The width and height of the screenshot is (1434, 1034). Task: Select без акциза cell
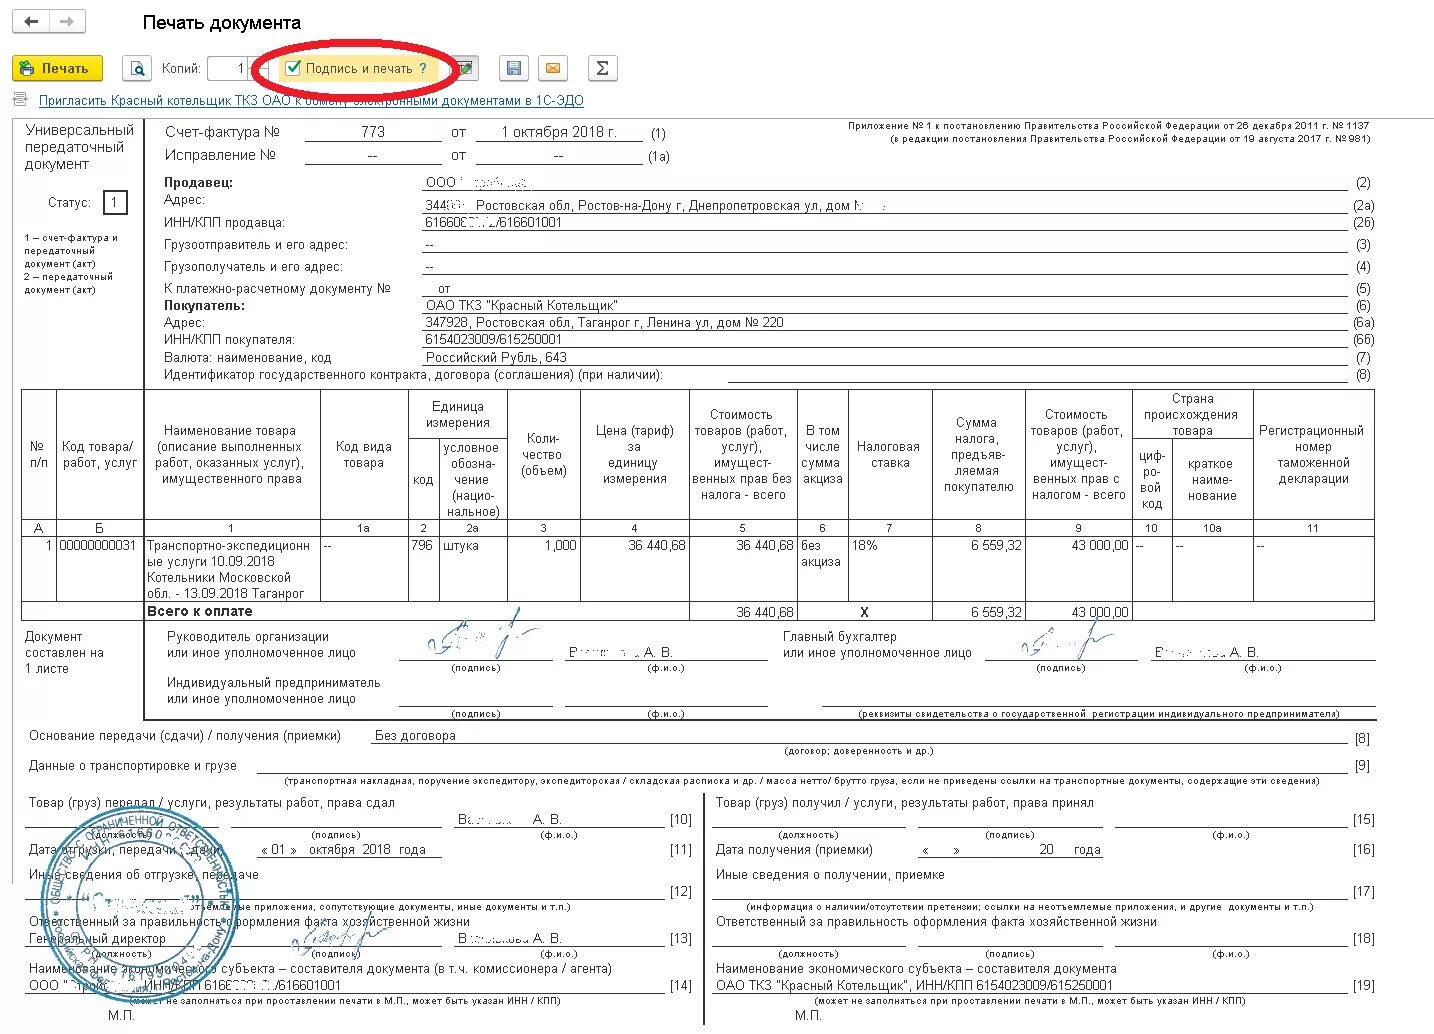pos(823,570)
